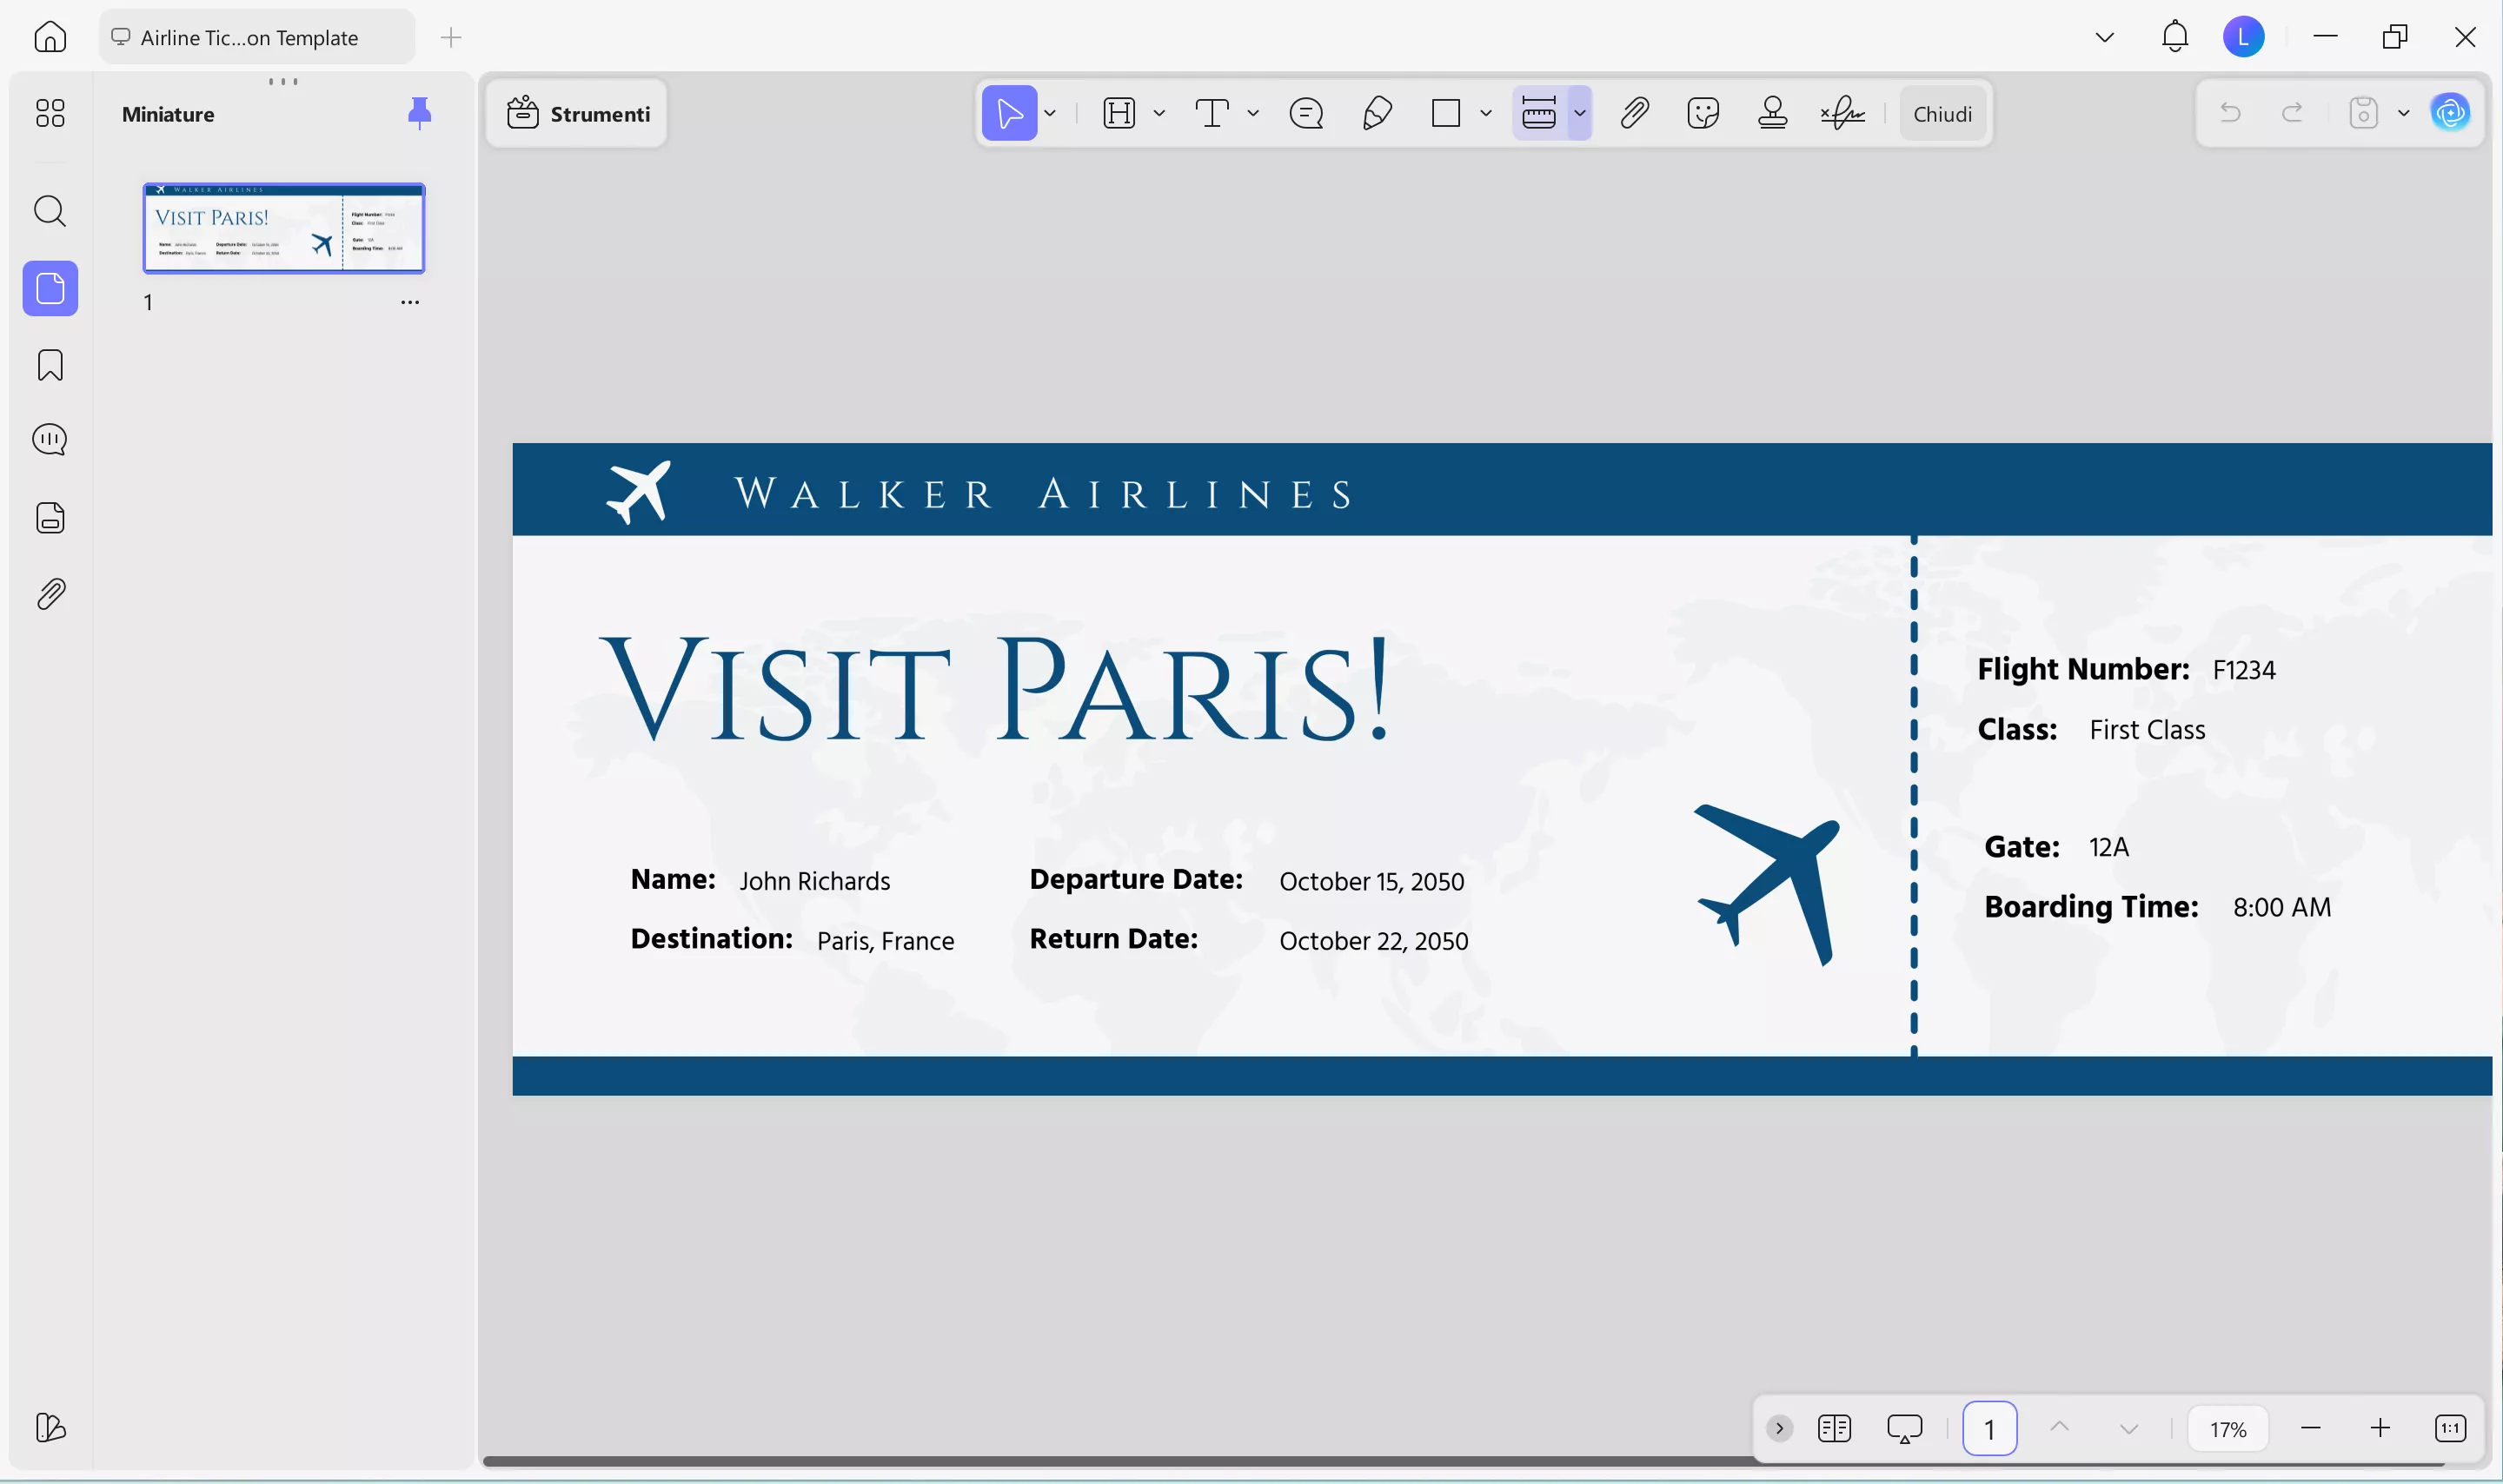Screen dimensions: 2503x1484
Task: Add an attachment with paperclip toolbar icon
Action: [1634, 113]
